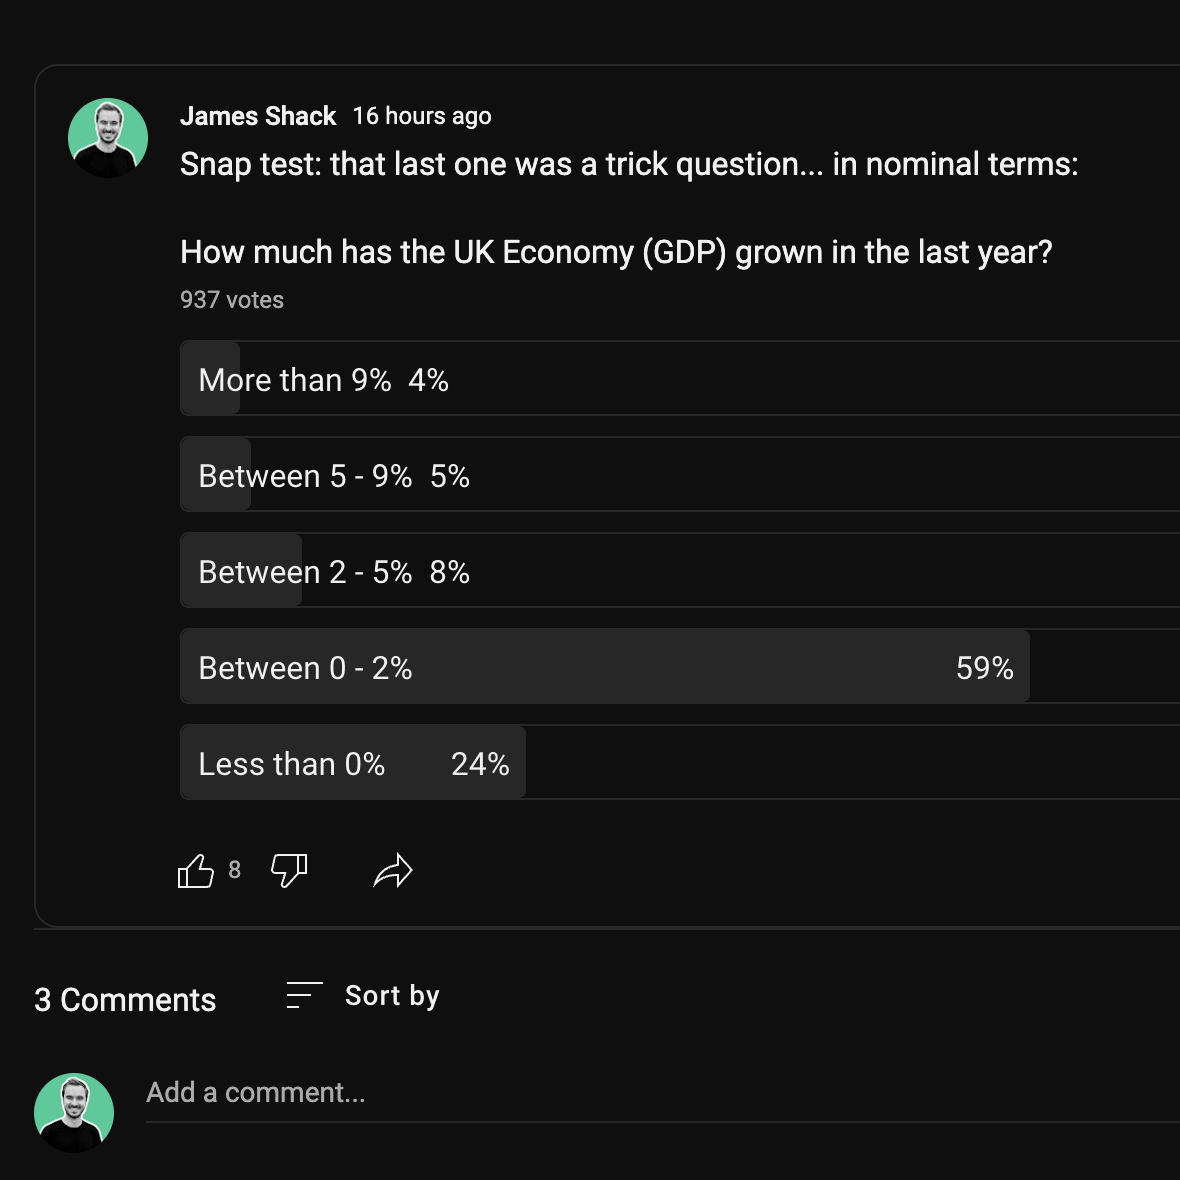This screenshot has height=1180, width=1180.
Task: Click the 59% result percentage label
Action: (x=984, y=668)
